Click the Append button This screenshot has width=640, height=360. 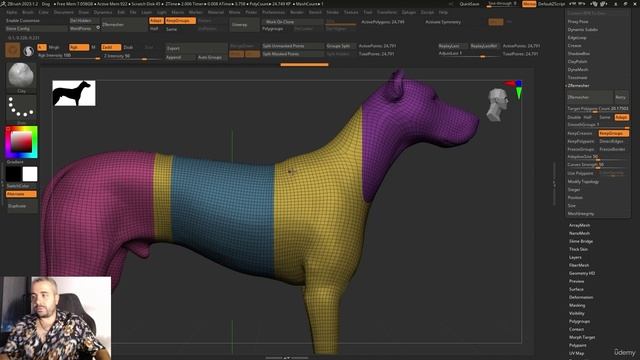pyautogui.click(x=180, y=58)
